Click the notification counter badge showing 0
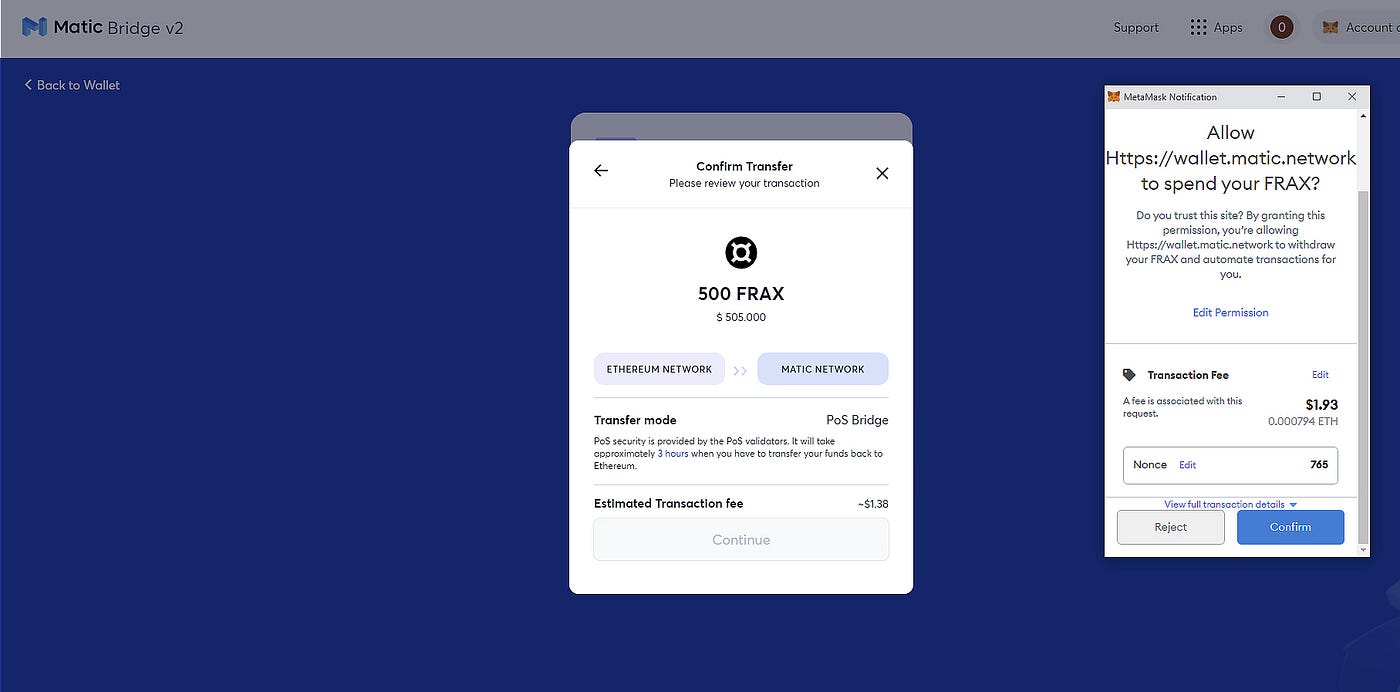1400x692 pixels. 1281,27
